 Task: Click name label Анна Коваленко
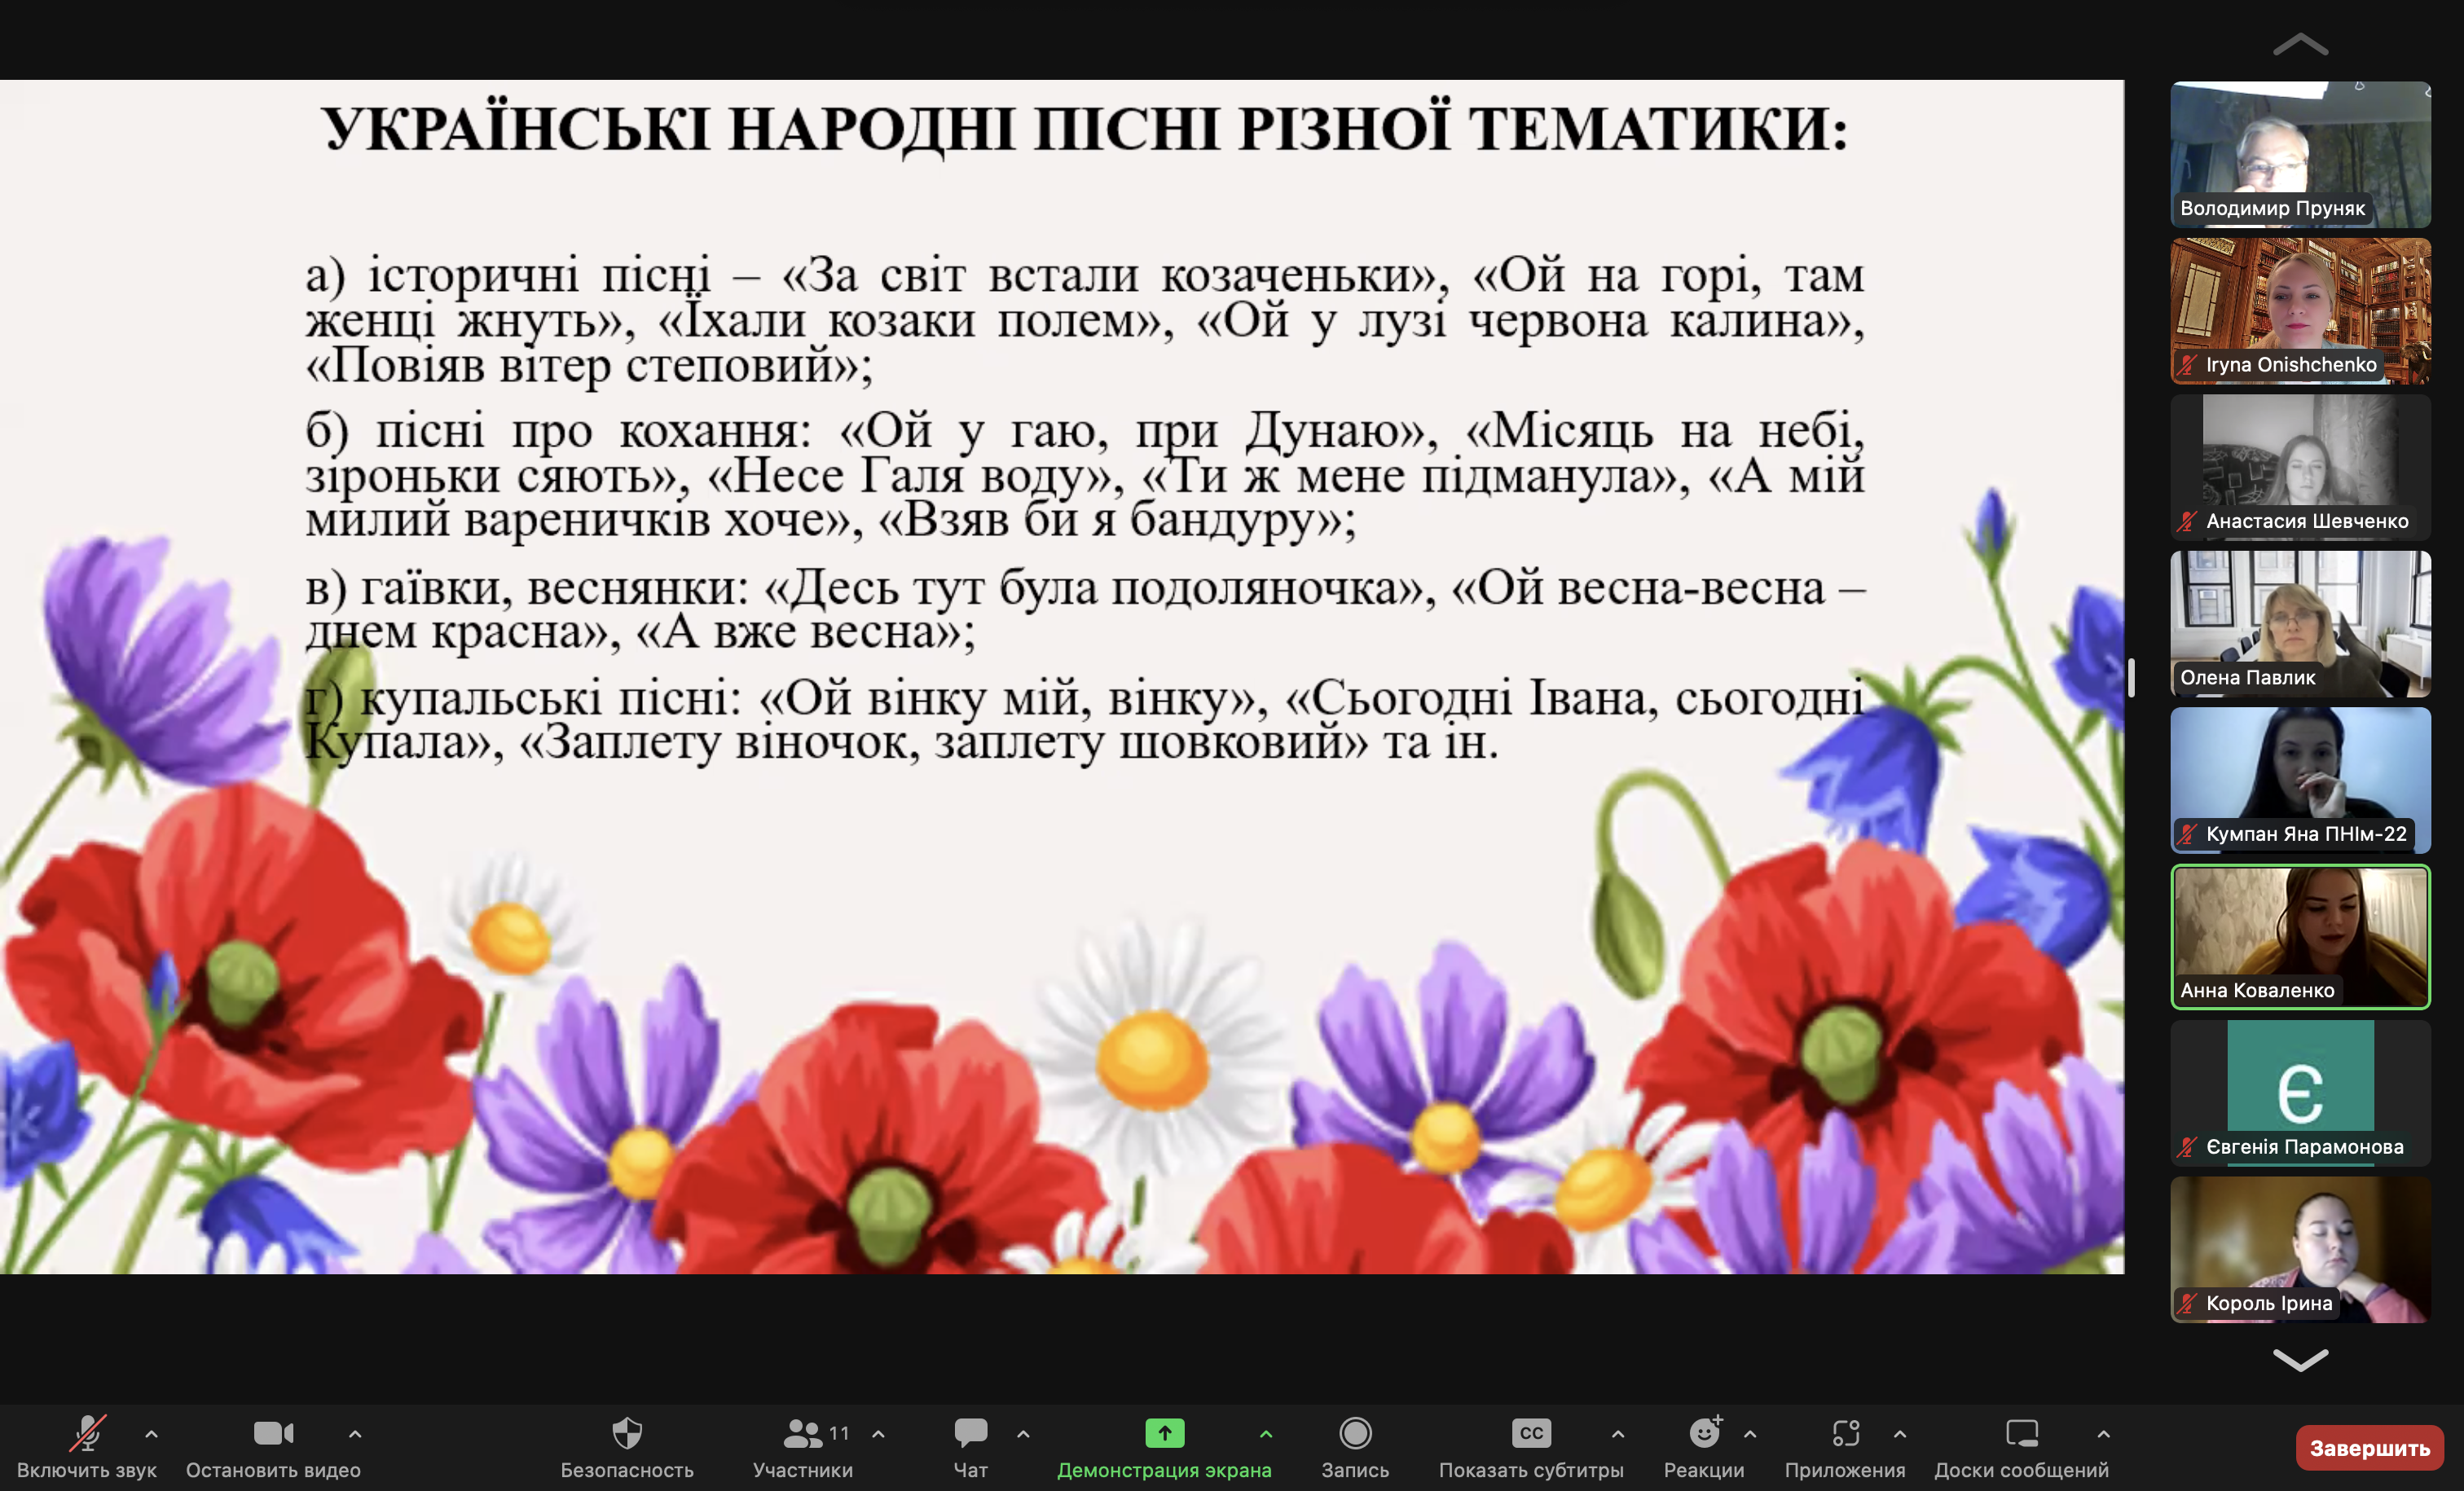click(x=2257, y=990)
